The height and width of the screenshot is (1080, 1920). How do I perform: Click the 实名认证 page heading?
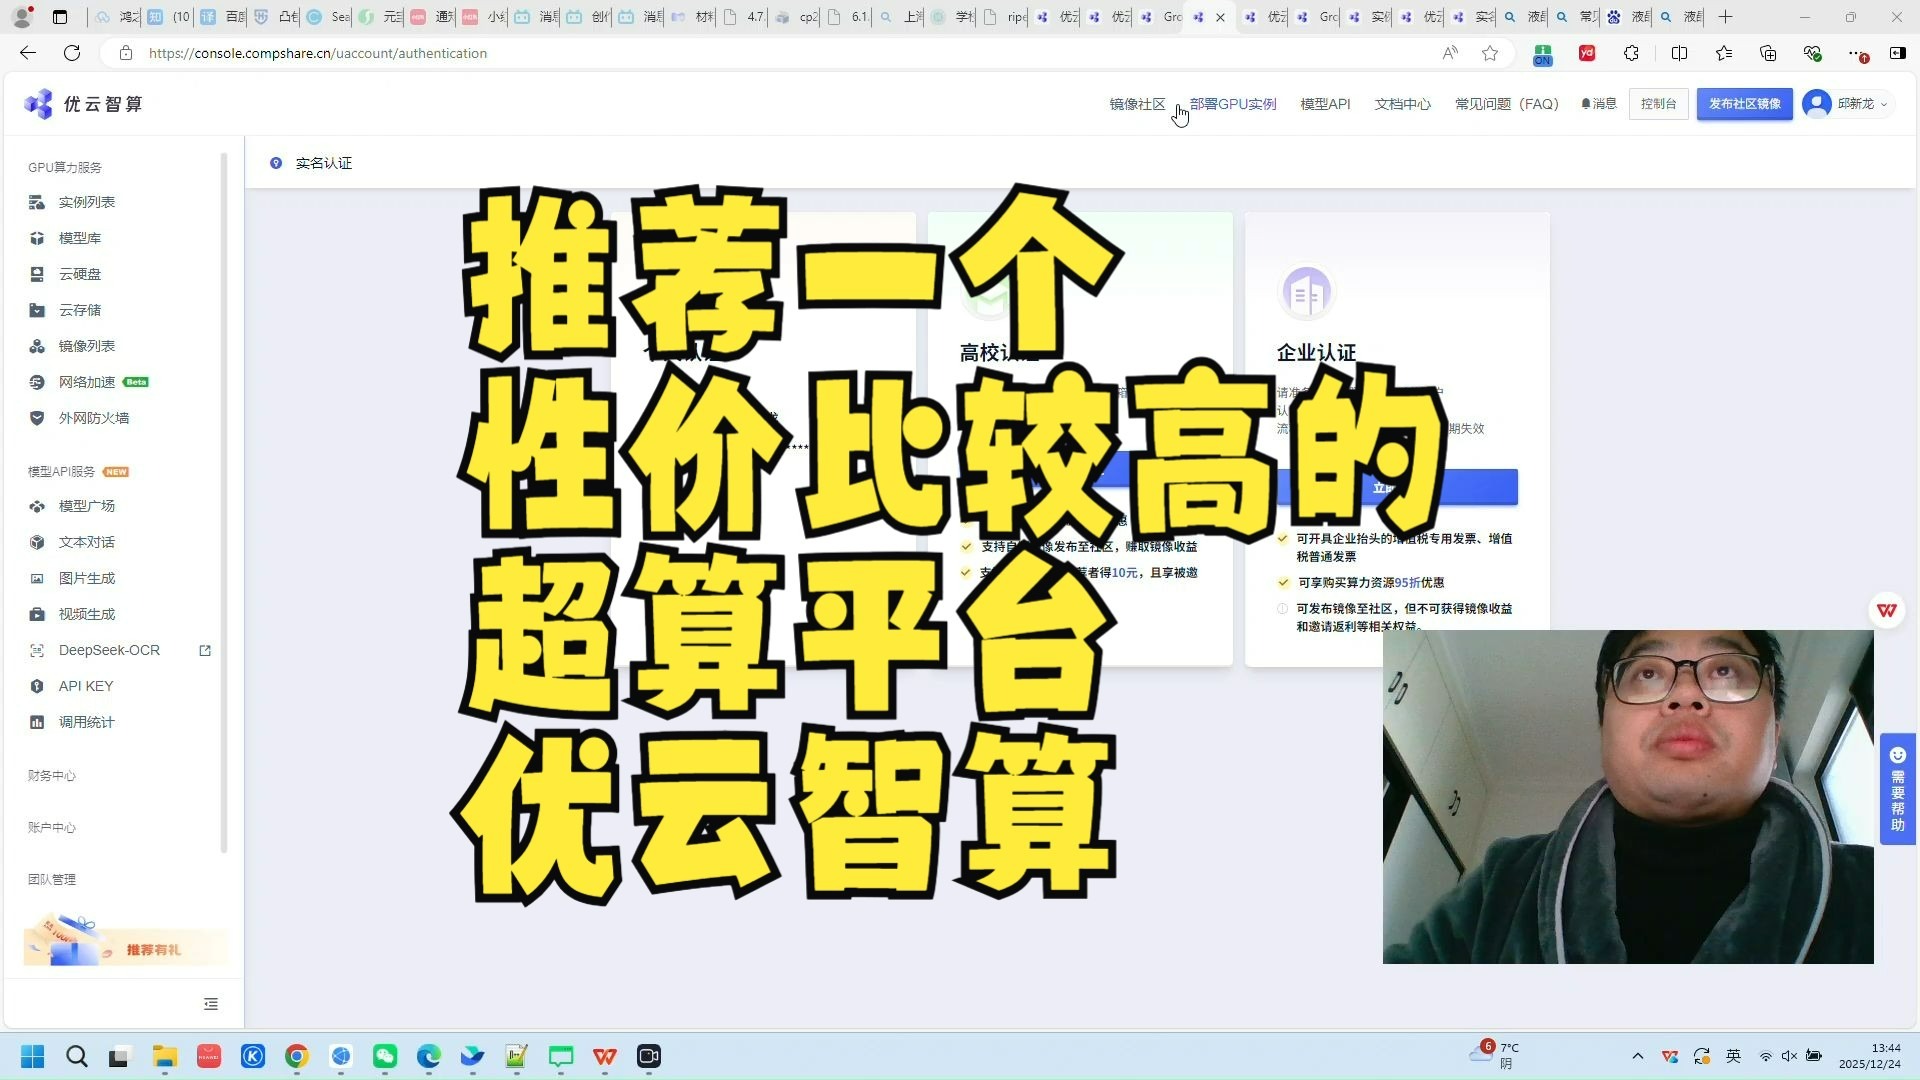tap(323, 163)
